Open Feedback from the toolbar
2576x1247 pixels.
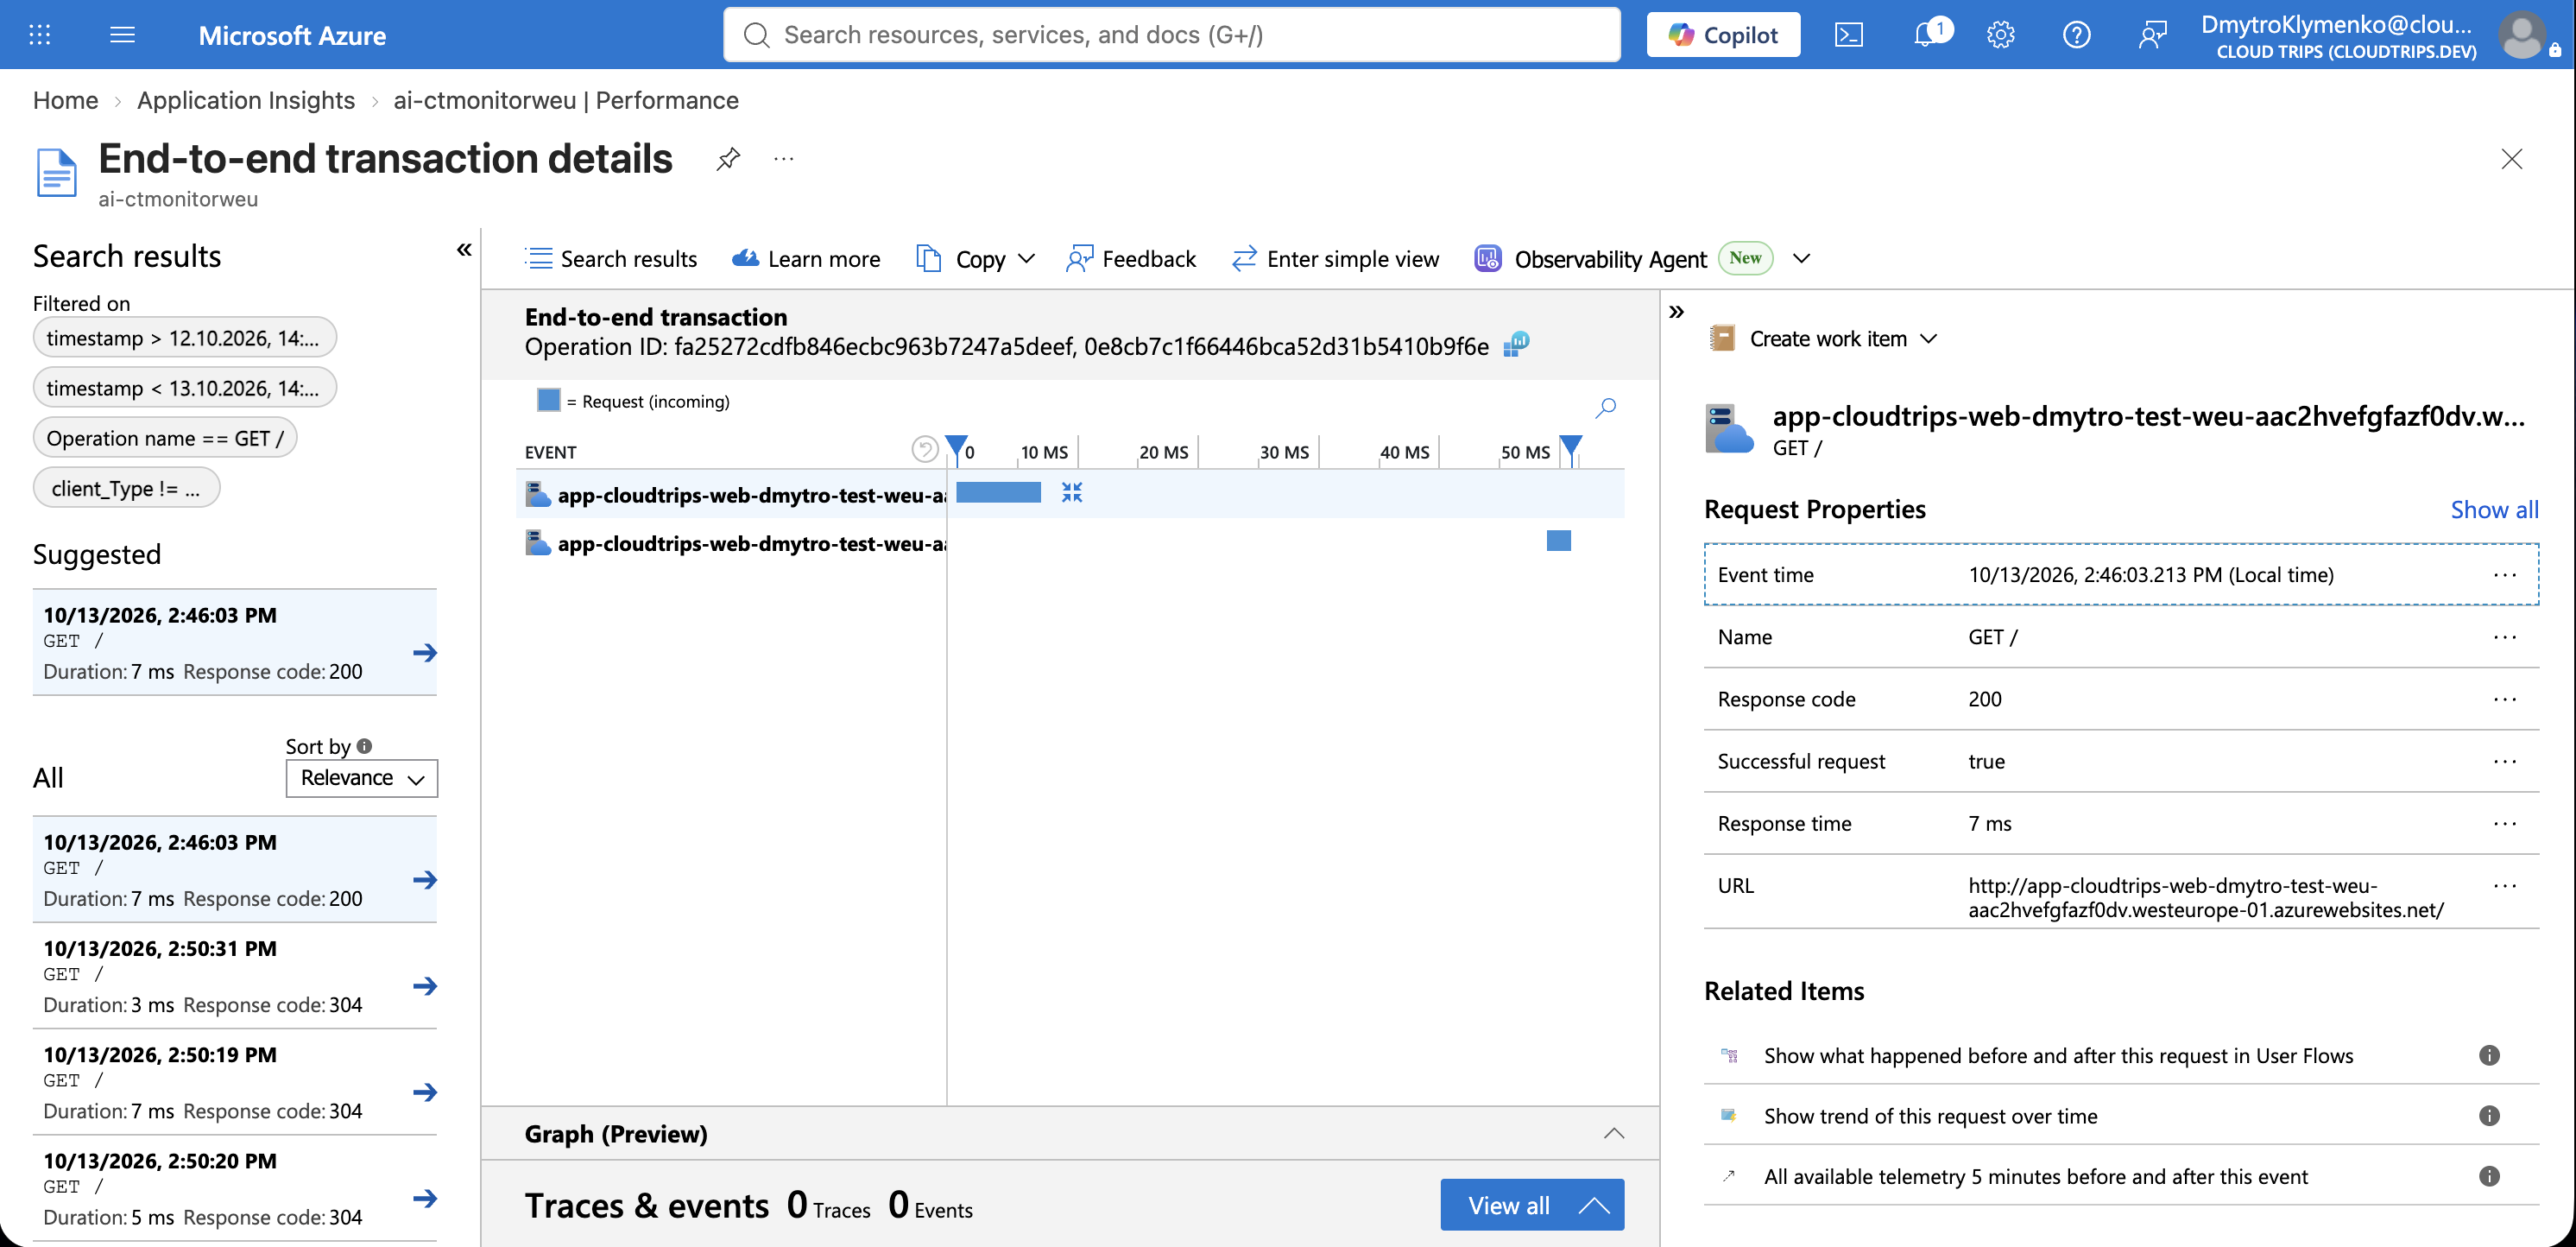tap(1131, 259)
